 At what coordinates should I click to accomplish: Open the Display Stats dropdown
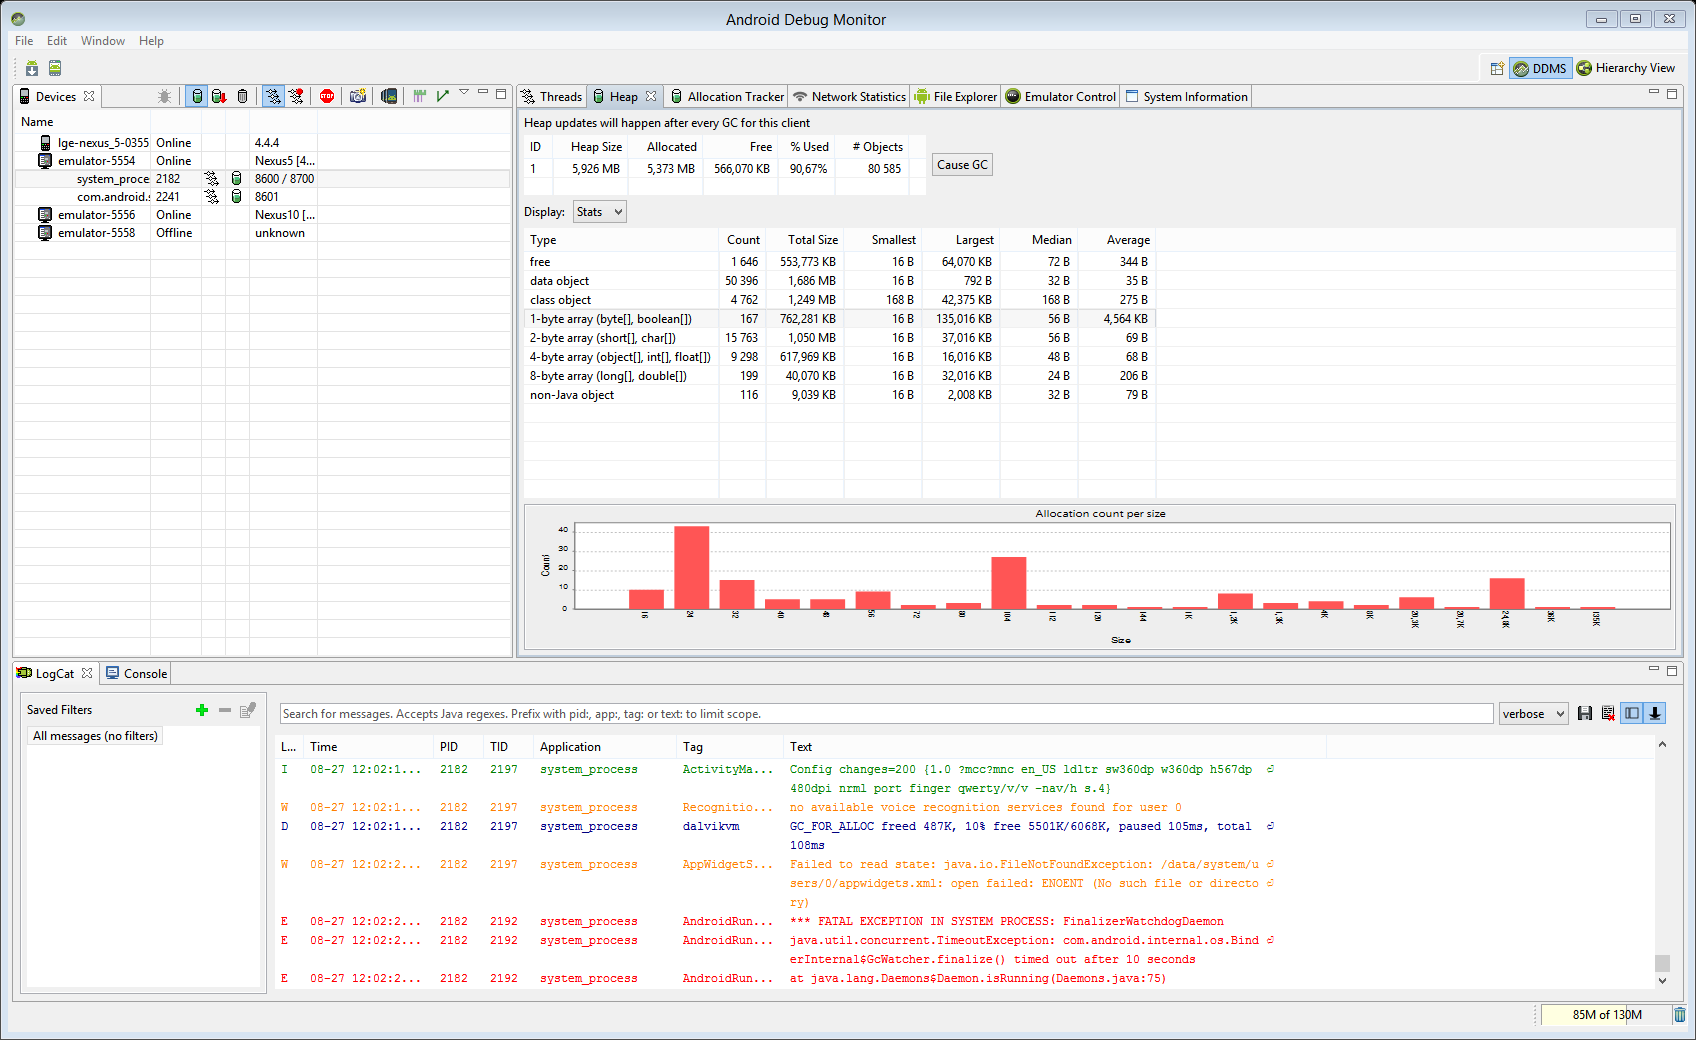(x=600, y=212)
